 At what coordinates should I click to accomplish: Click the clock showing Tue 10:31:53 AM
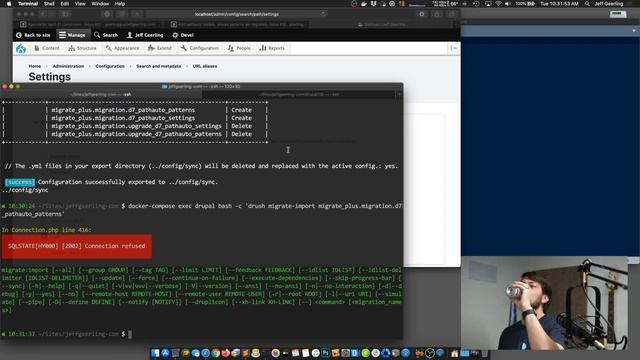[x=559, y=4]
